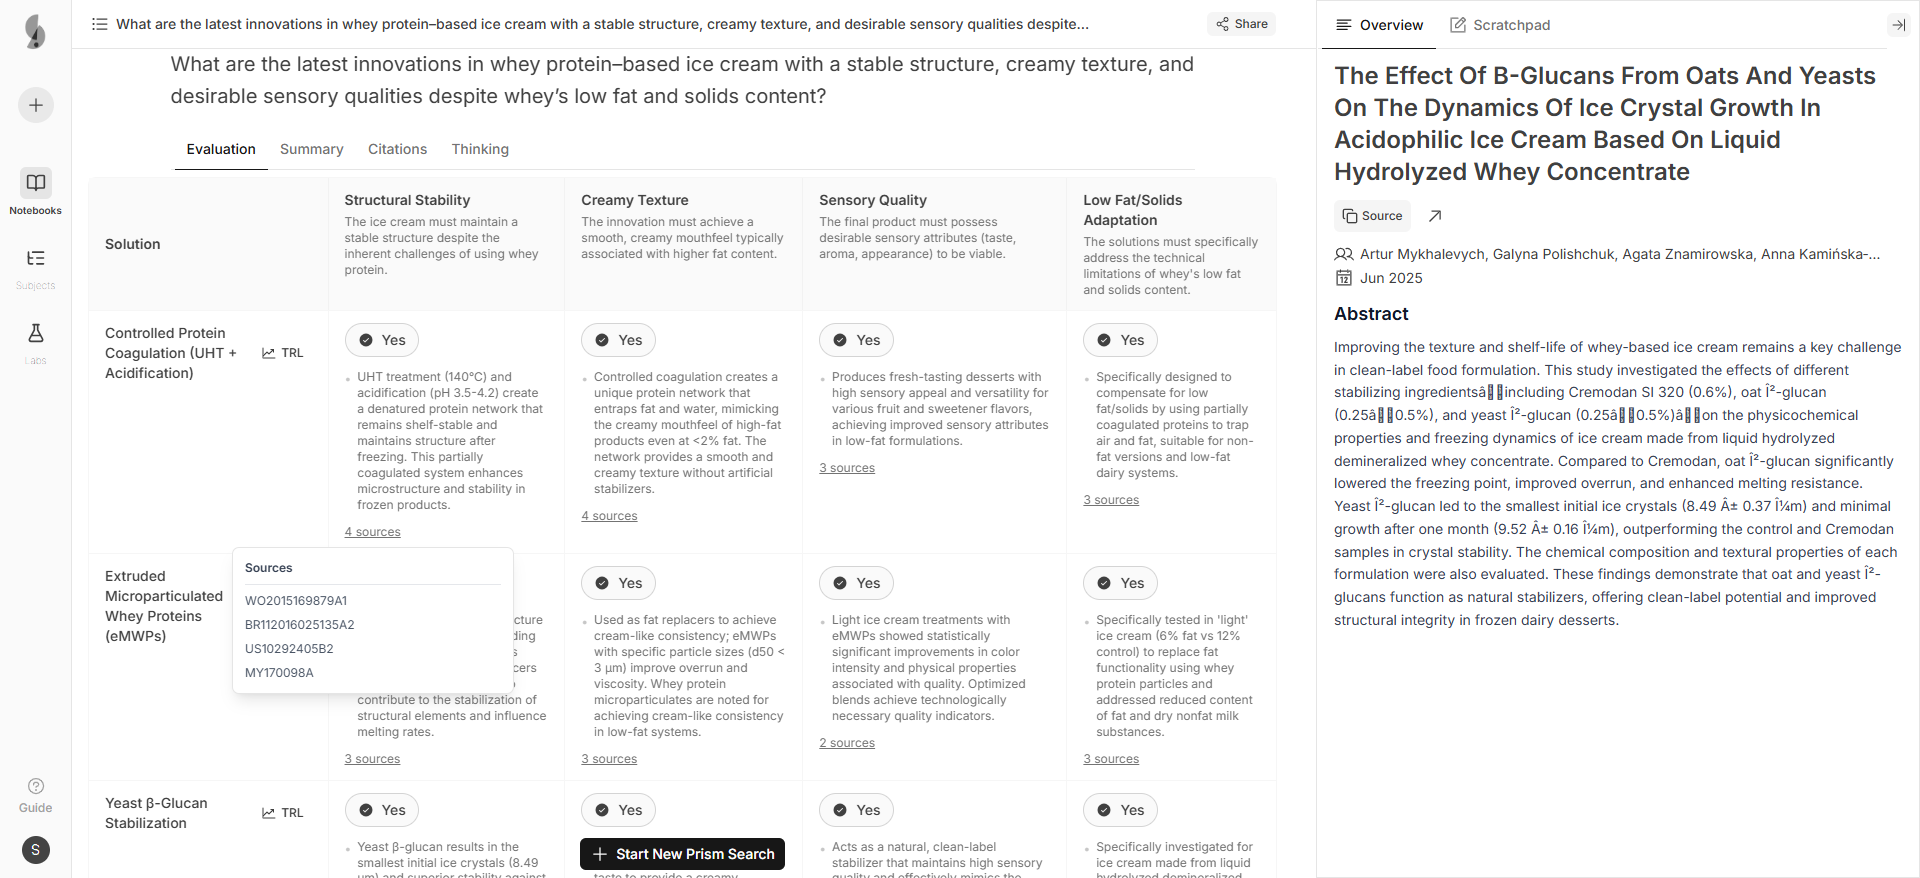Expand 3 sources under Sensory Quality
This screenshot has height=878, width=1920.
click(x=847, y=468)
